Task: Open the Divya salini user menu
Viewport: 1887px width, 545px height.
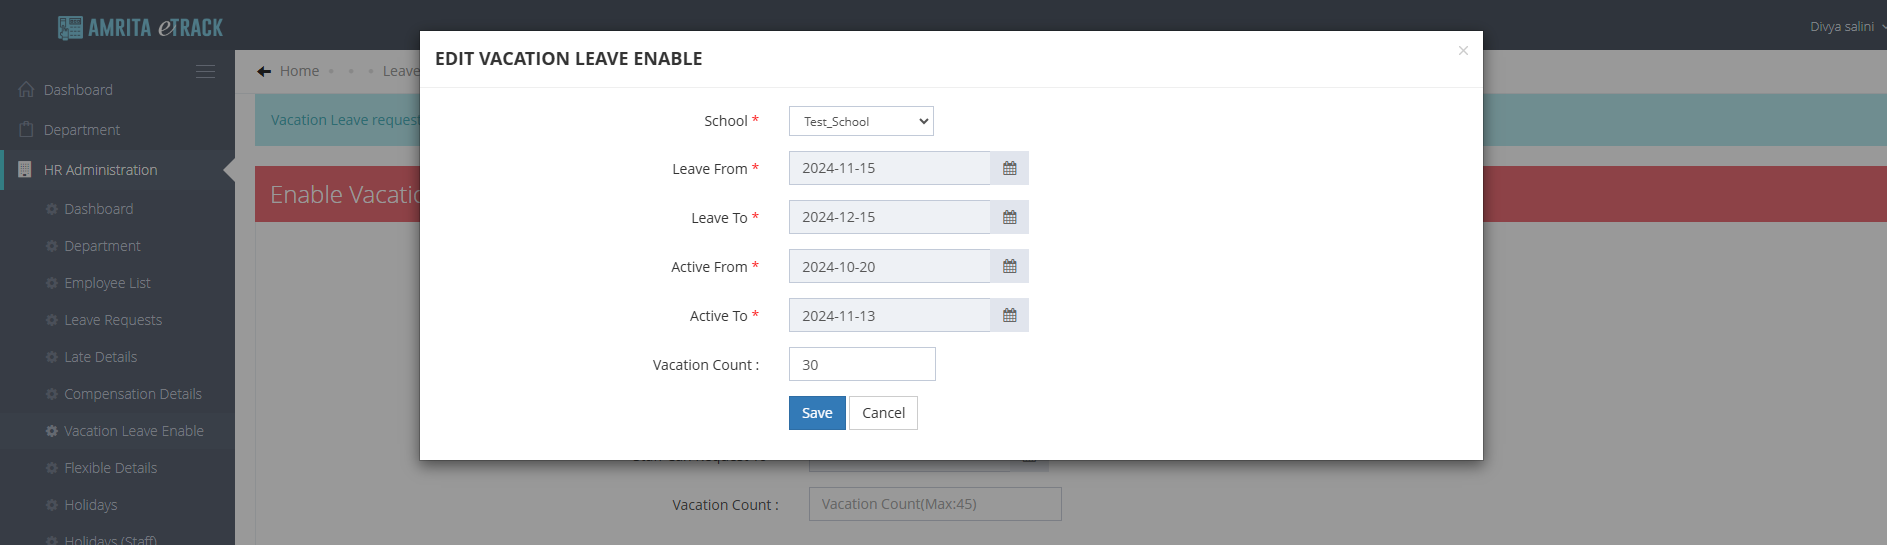Action: pos(1845,27)
